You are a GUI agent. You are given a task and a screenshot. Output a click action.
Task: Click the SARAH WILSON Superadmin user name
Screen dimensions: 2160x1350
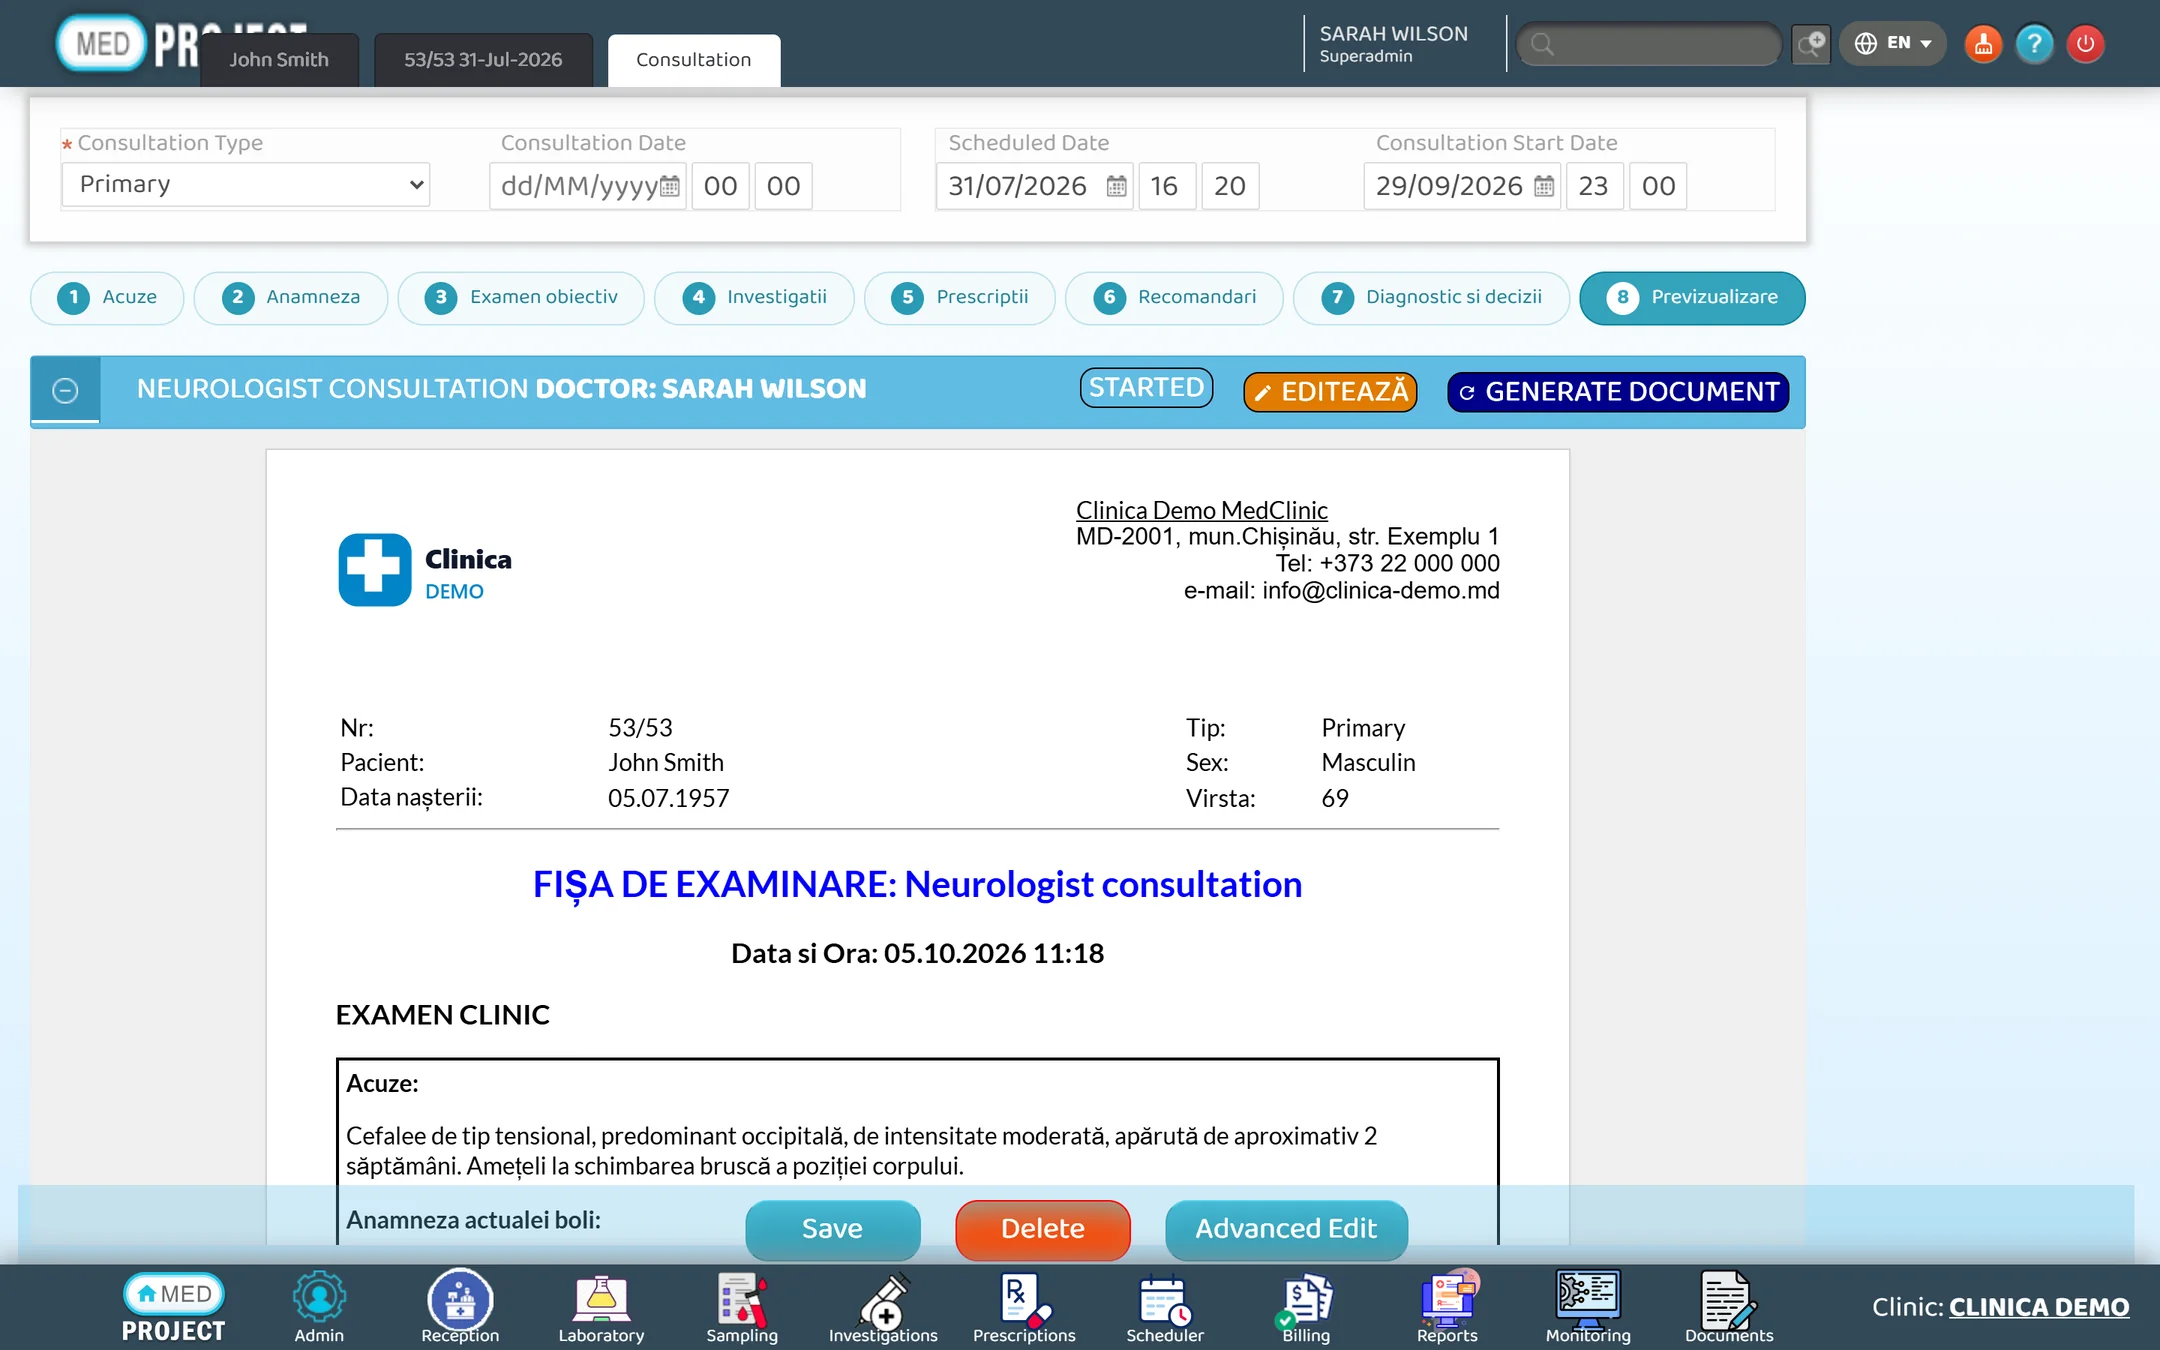pos(1393,44)
